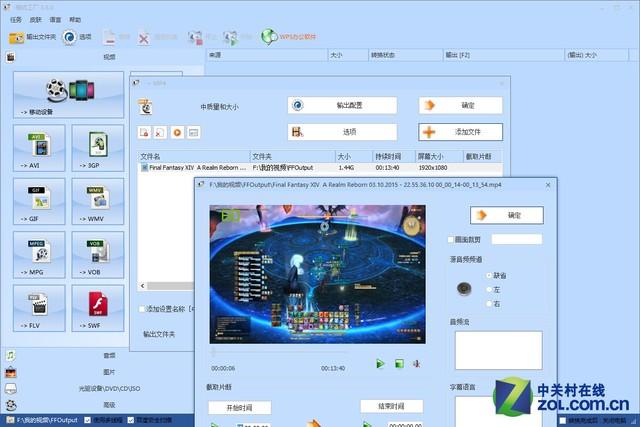Click the F:\我的视频\FFOutput status bar path
This screenshot has height=427, width=640.
(x=47, y=420)
